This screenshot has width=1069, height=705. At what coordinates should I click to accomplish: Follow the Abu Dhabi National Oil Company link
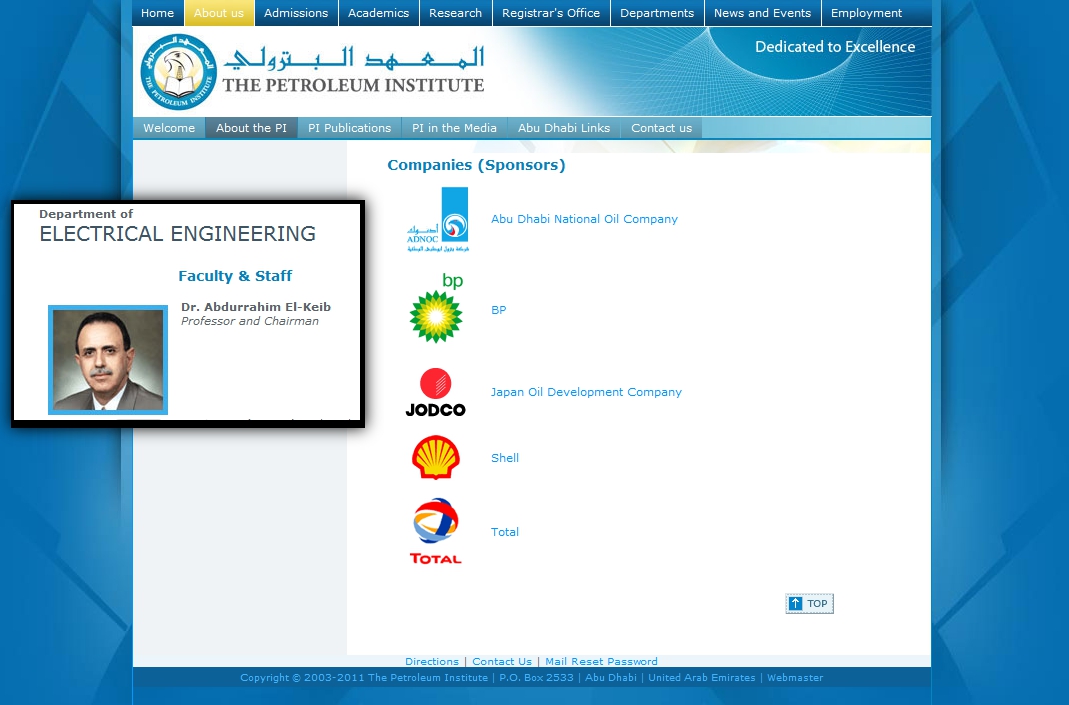click(x=584, y=219)
